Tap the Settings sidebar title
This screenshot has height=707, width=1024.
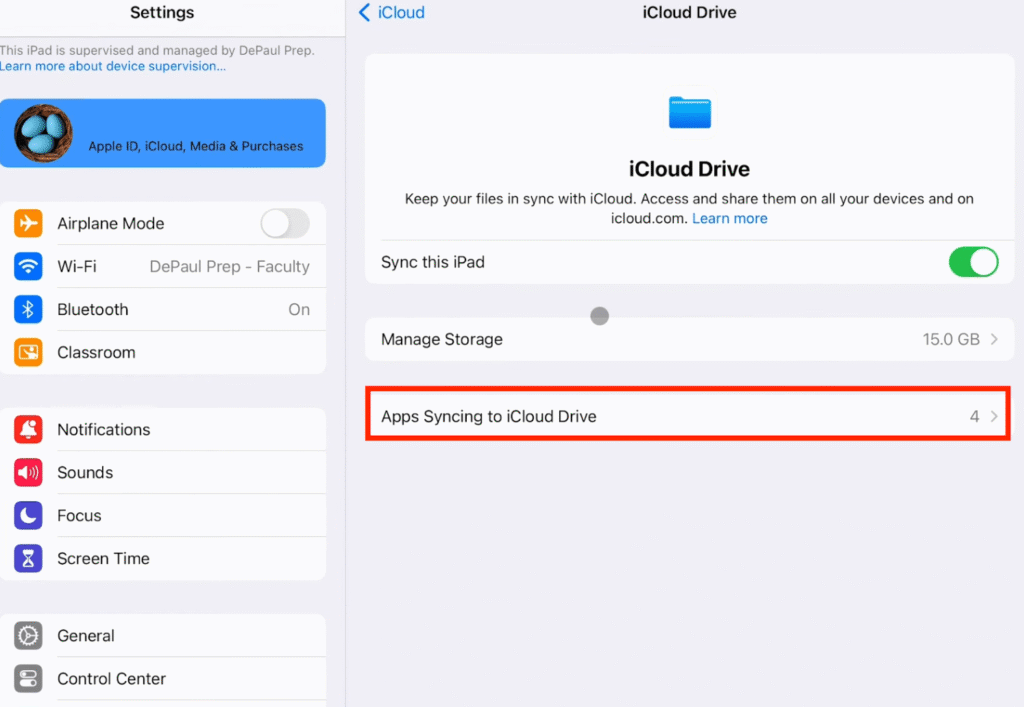pos(162,12)
